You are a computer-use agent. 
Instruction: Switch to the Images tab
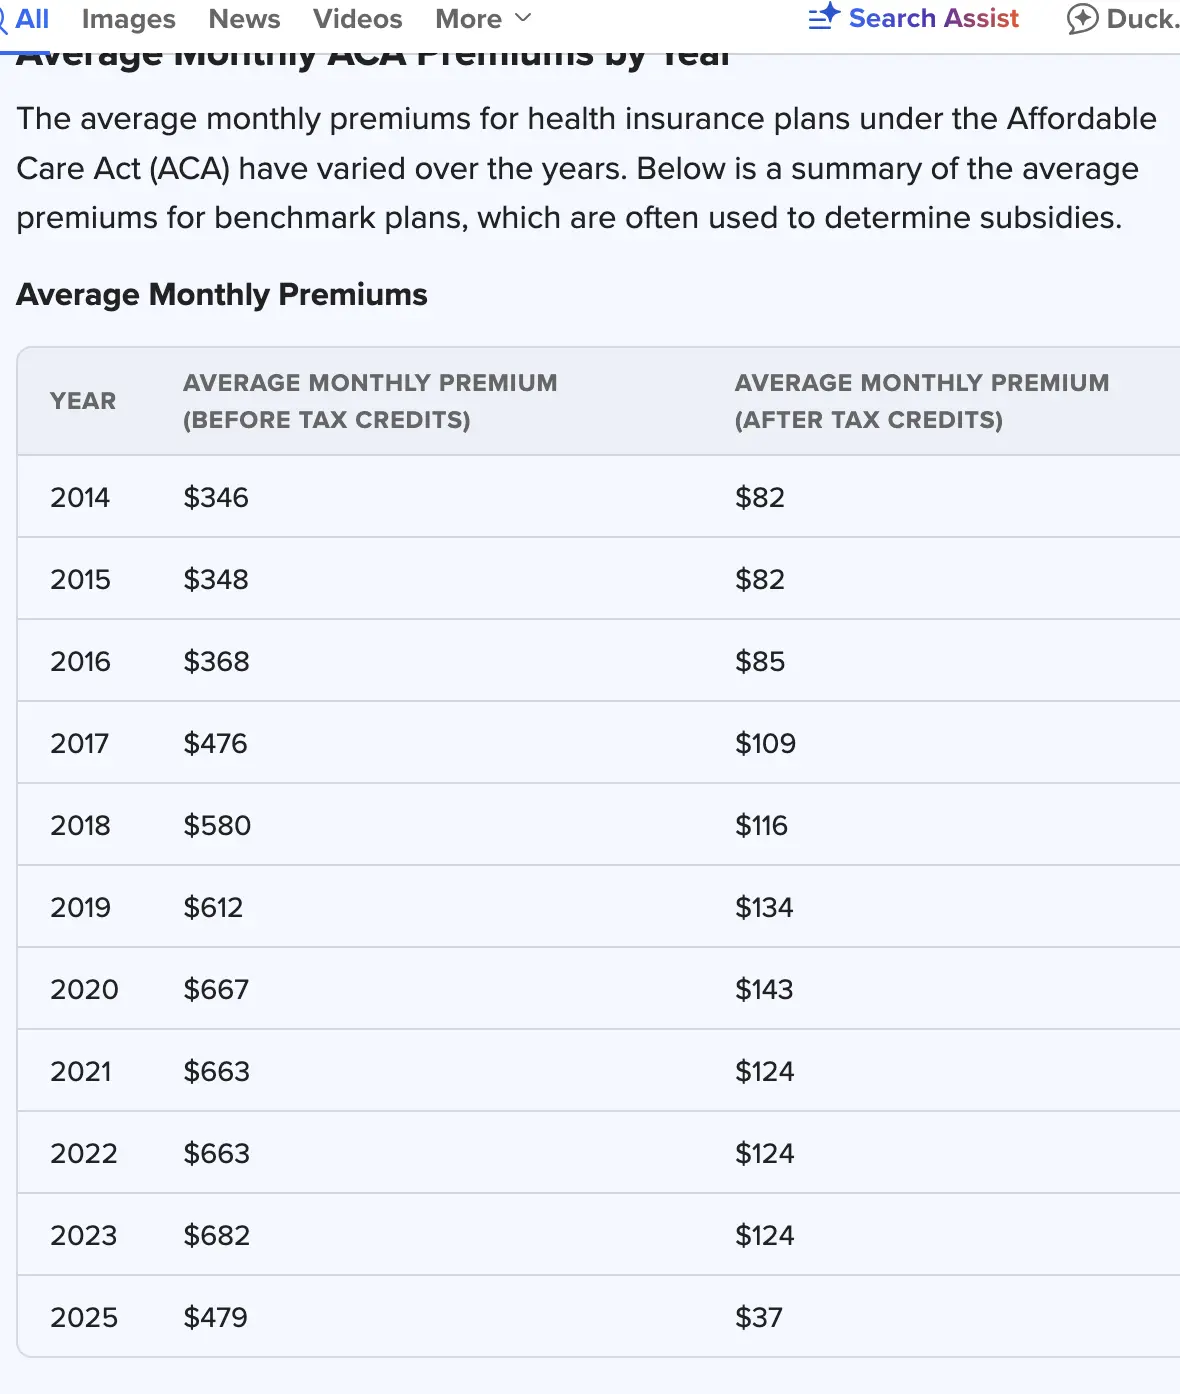[128, 19]
